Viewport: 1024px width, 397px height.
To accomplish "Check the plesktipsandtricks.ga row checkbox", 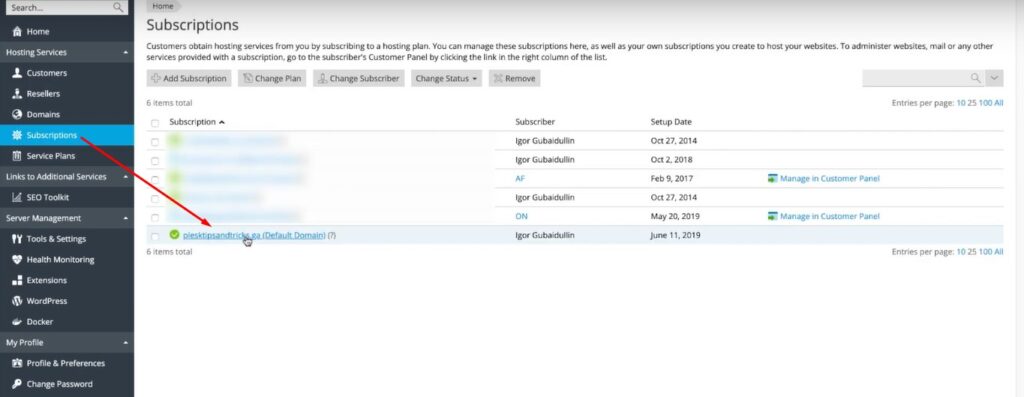I will pyautogui.click(x=155, y=236).
